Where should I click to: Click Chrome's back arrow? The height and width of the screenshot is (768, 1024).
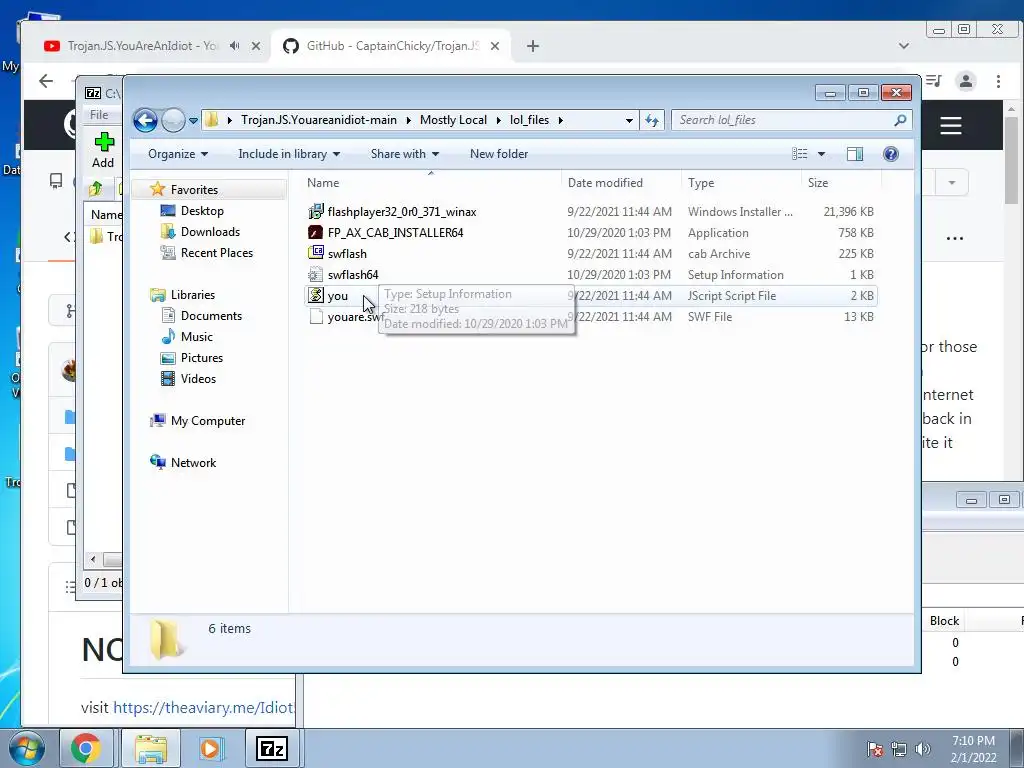pyautogui.click(x=46, y=81)
